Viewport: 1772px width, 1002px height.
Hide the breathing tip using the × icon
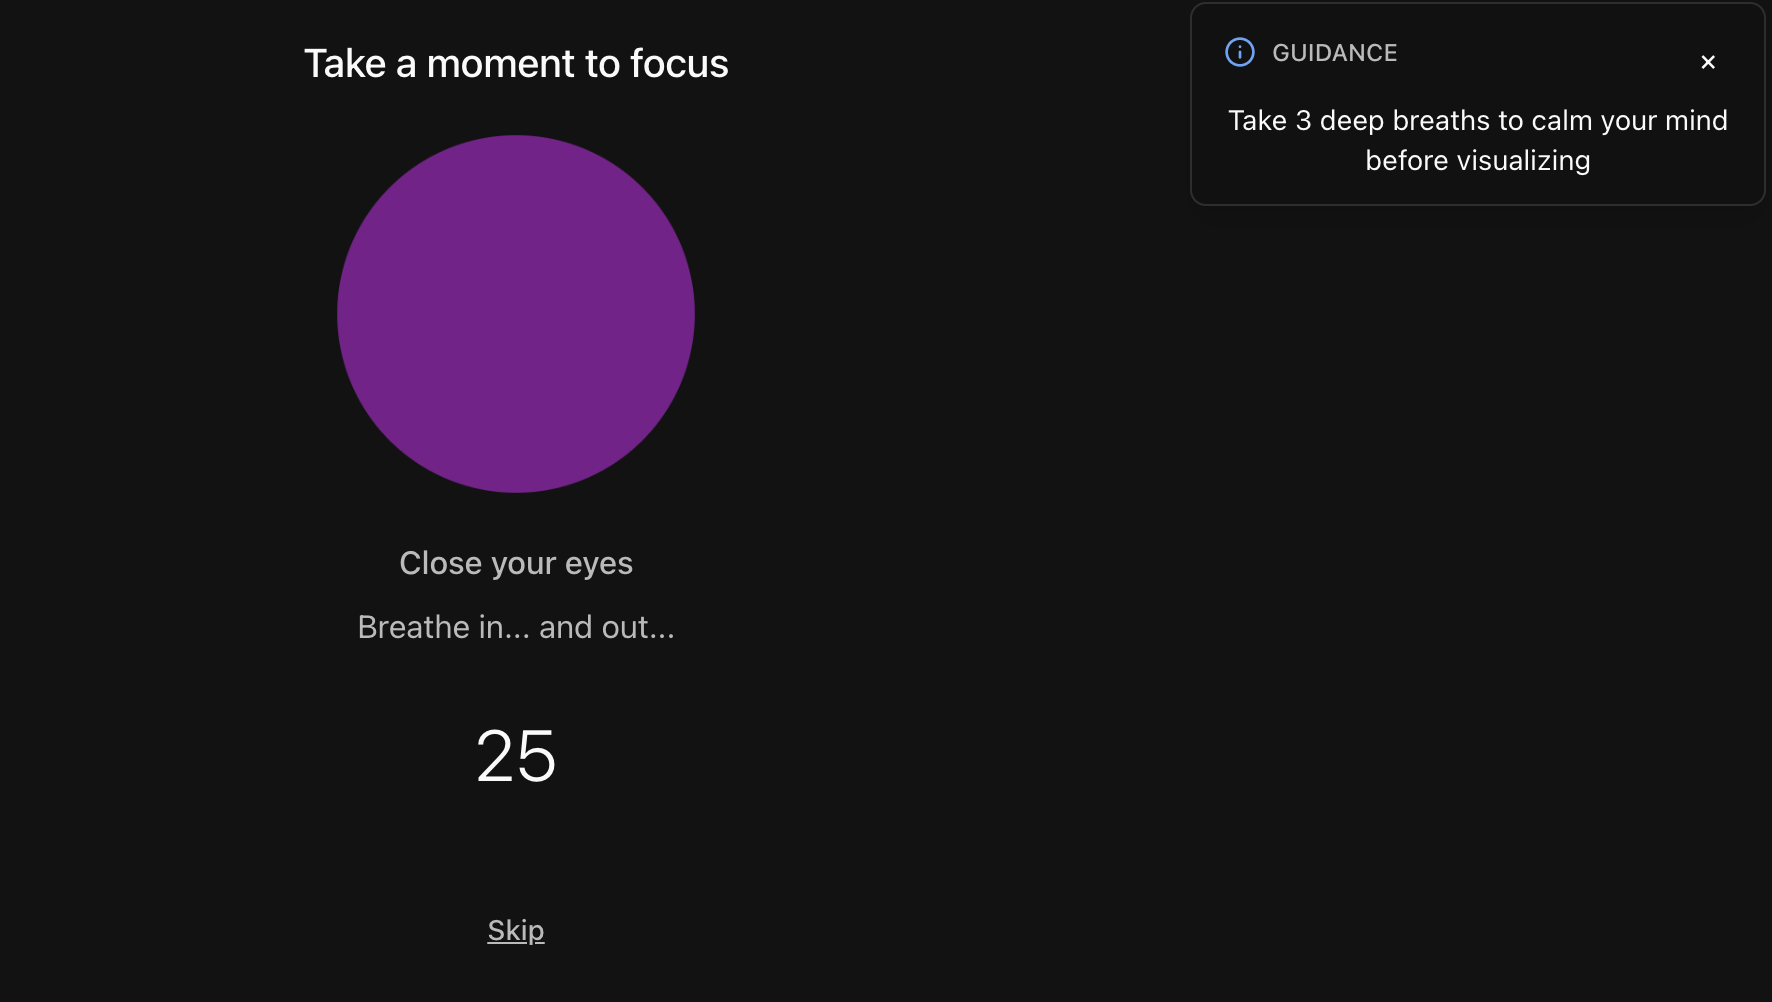pyautogui.click(x=1708, y=62)
